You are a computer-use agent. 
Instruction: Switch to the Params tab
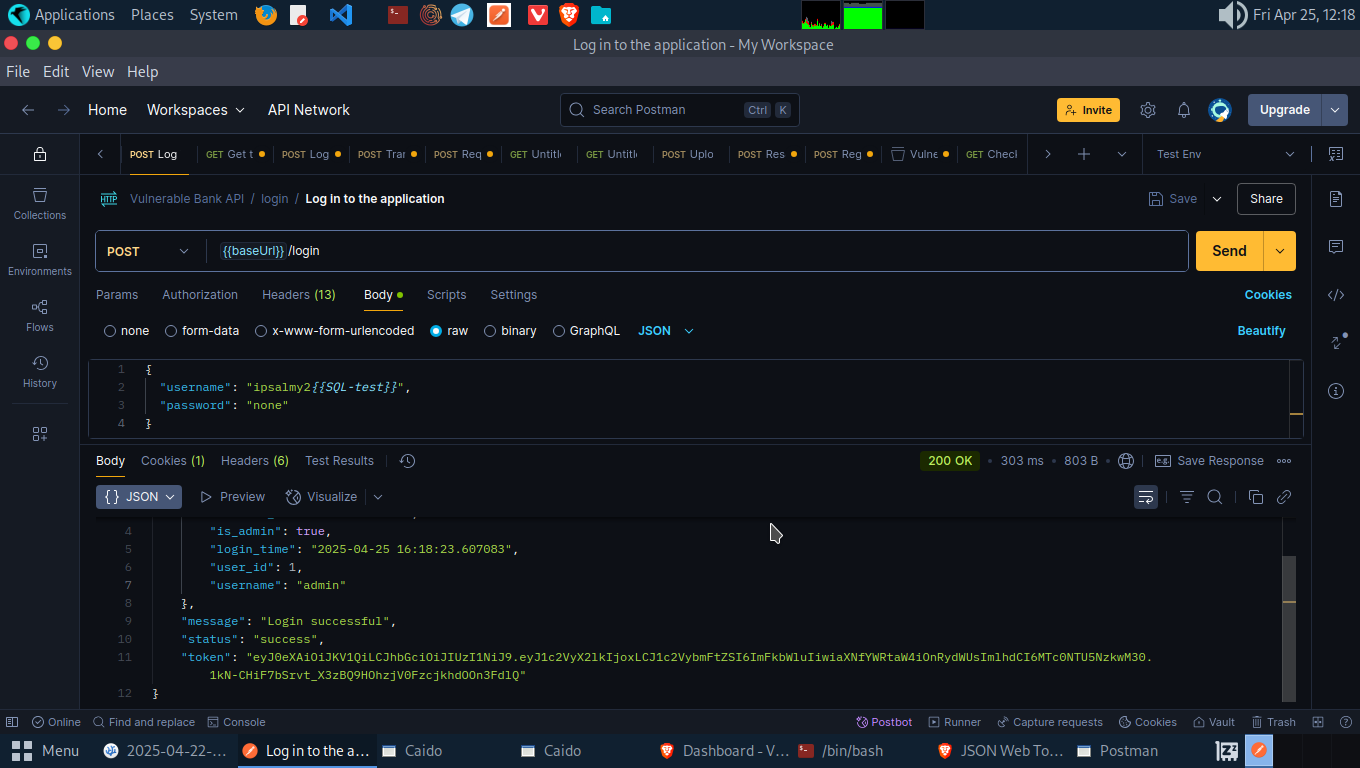point(117,295)
